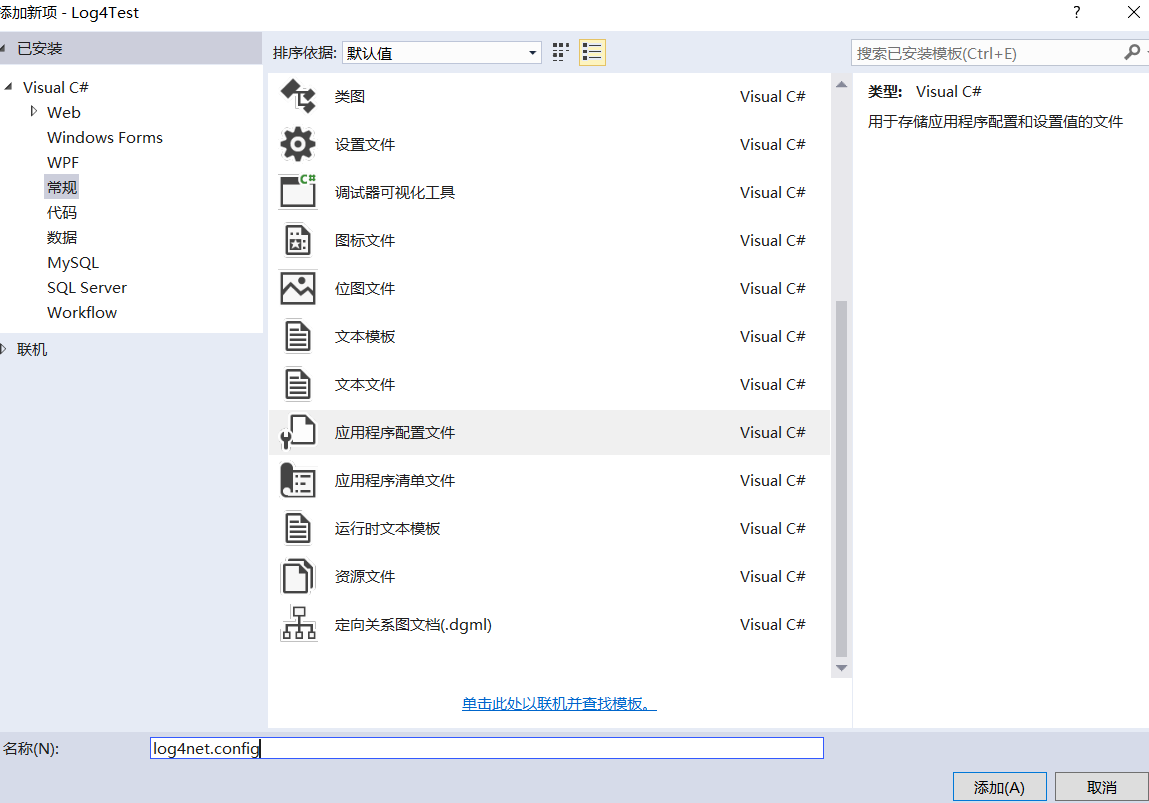Screen dimensions: 1149x803
Task: Switch to medium icons view
Action: click(x=559, y=52)
